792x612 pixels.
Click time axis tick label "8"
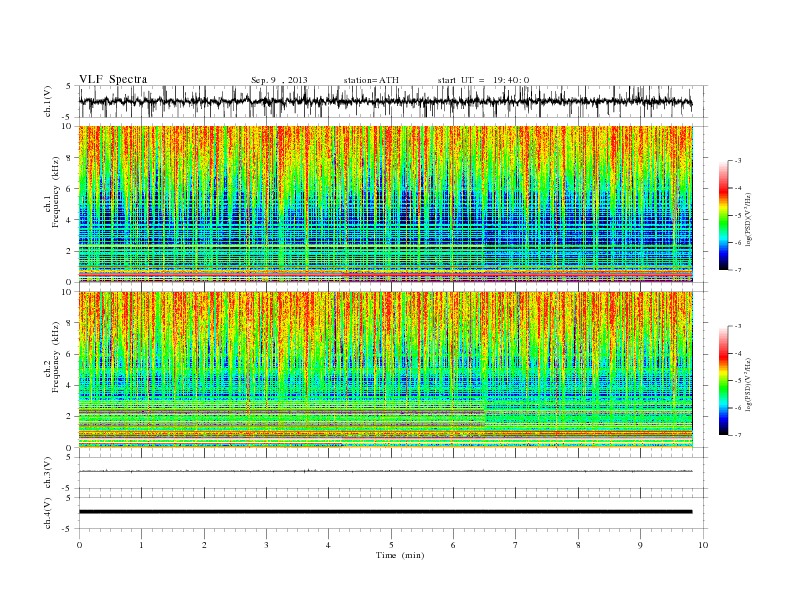[578, 545]
